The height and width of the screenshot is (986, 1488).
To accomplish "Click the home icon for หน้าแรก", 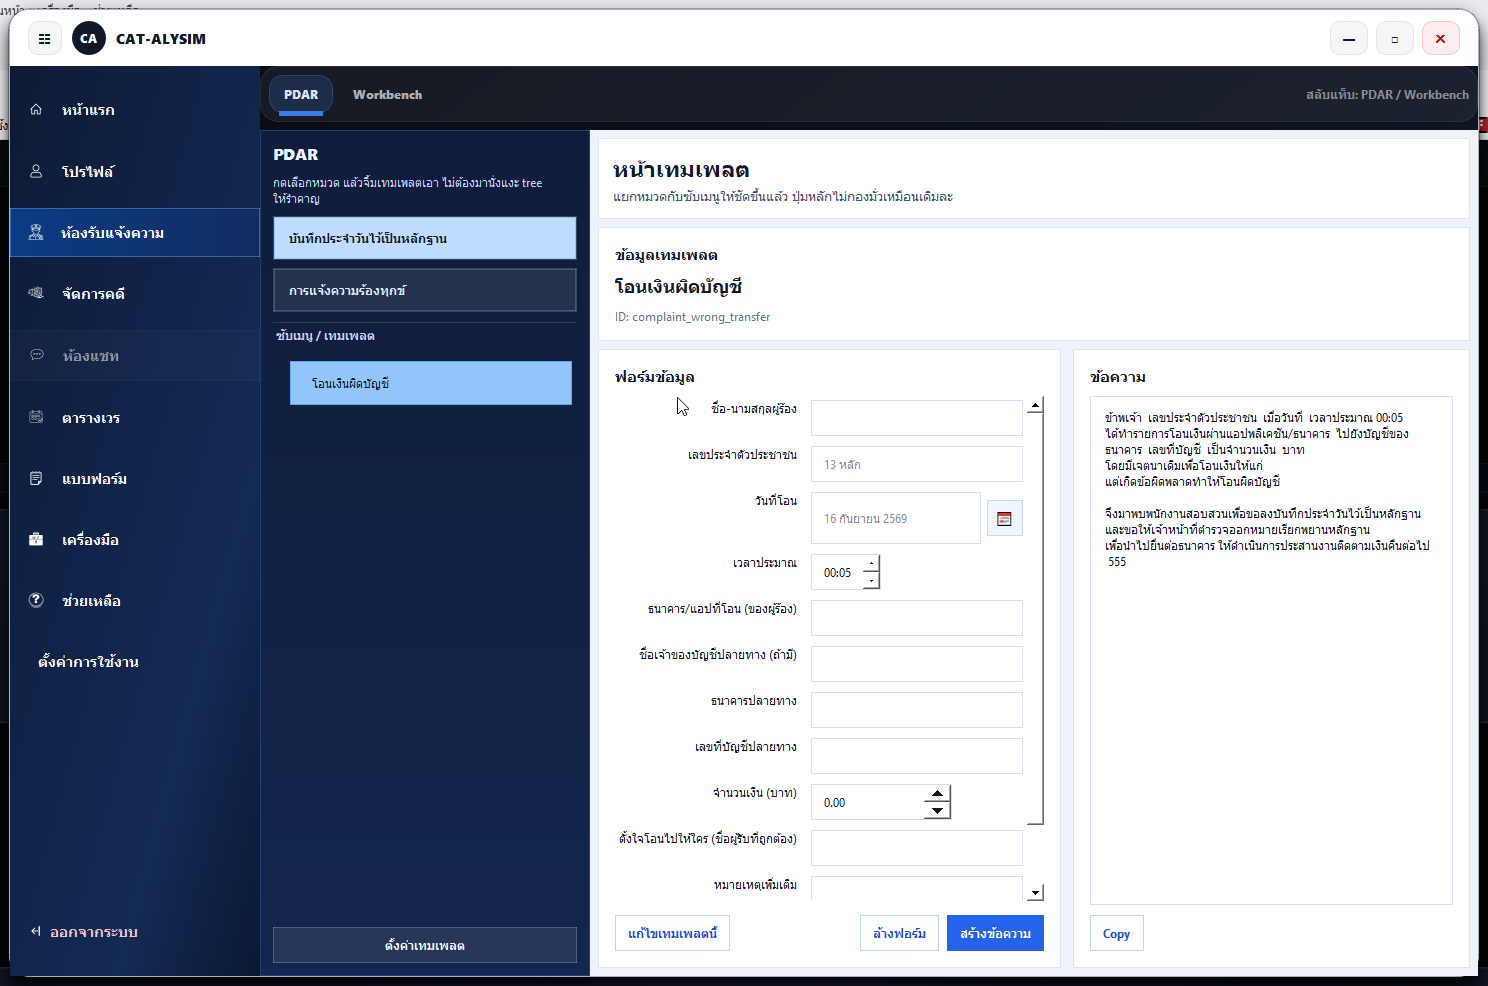I will pos(36,110).
